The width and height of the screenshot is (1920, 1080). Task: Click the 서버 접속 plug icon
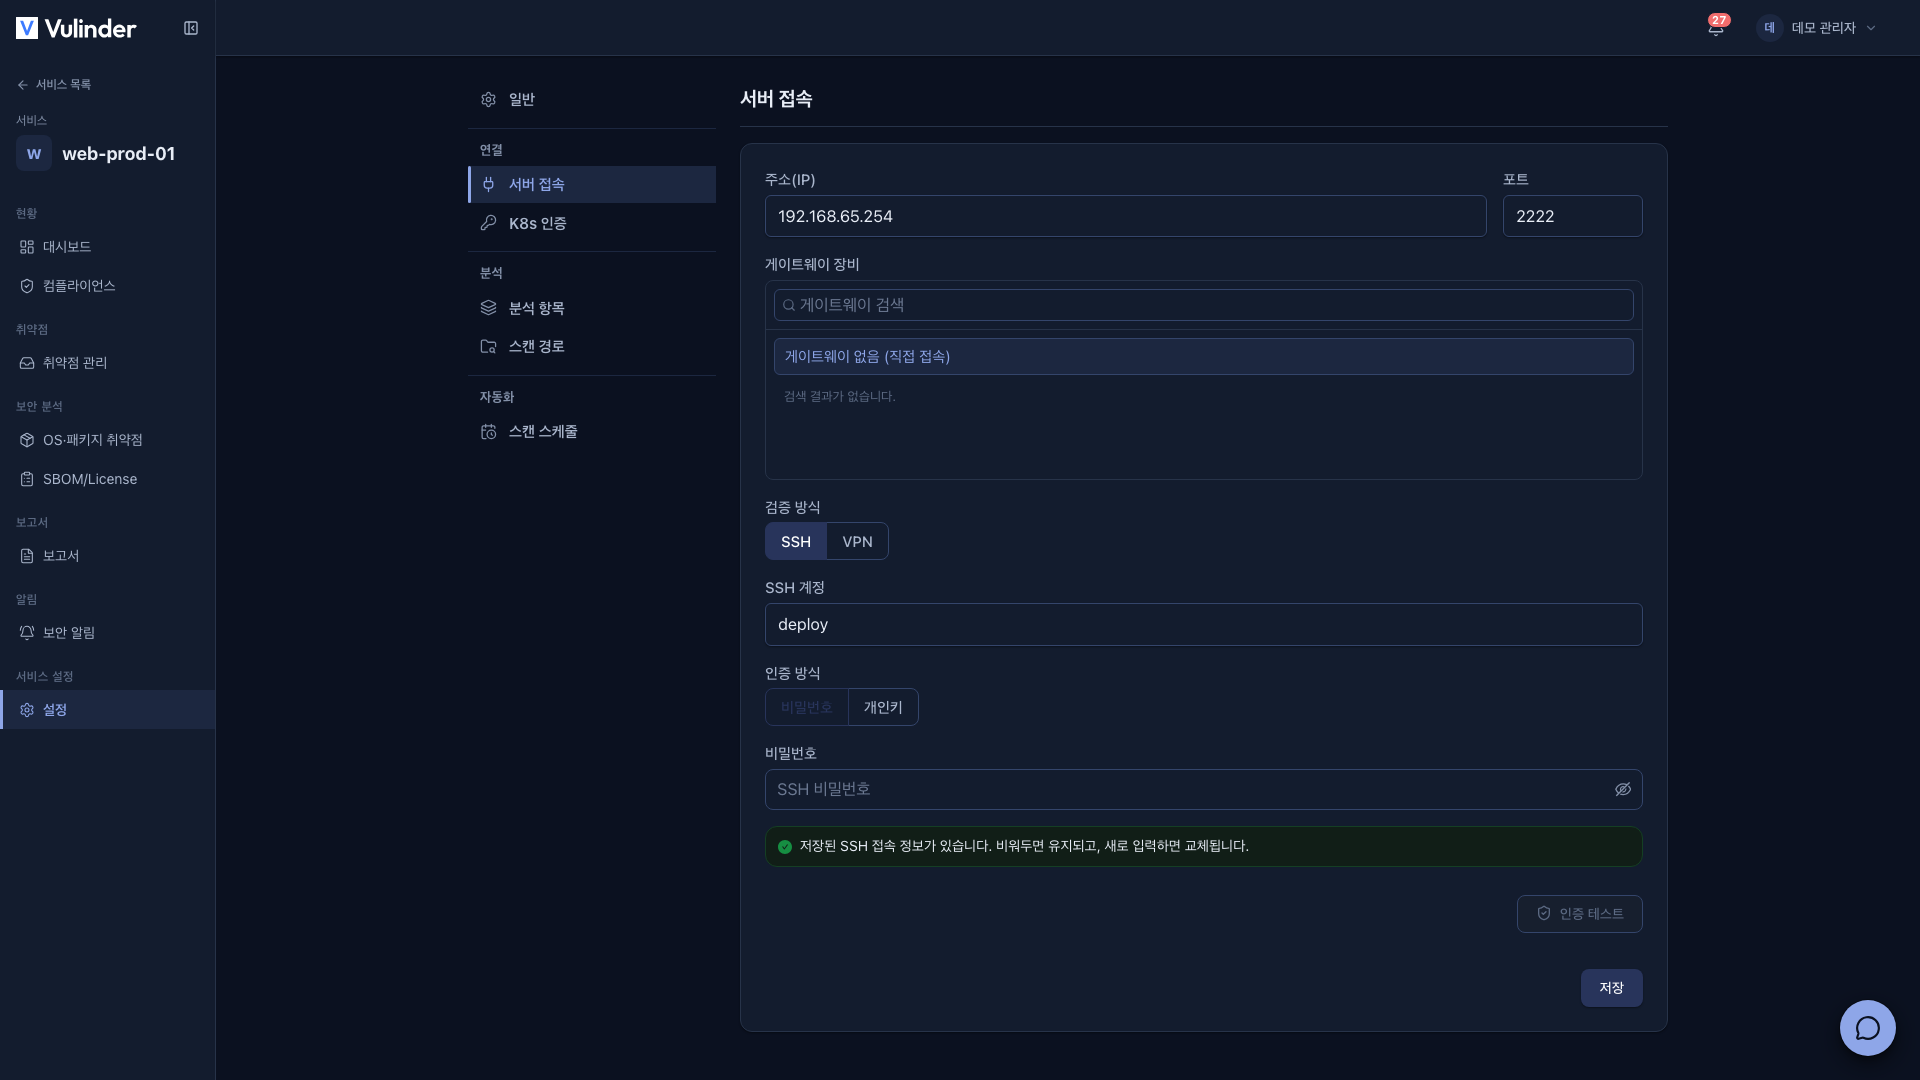488,184
